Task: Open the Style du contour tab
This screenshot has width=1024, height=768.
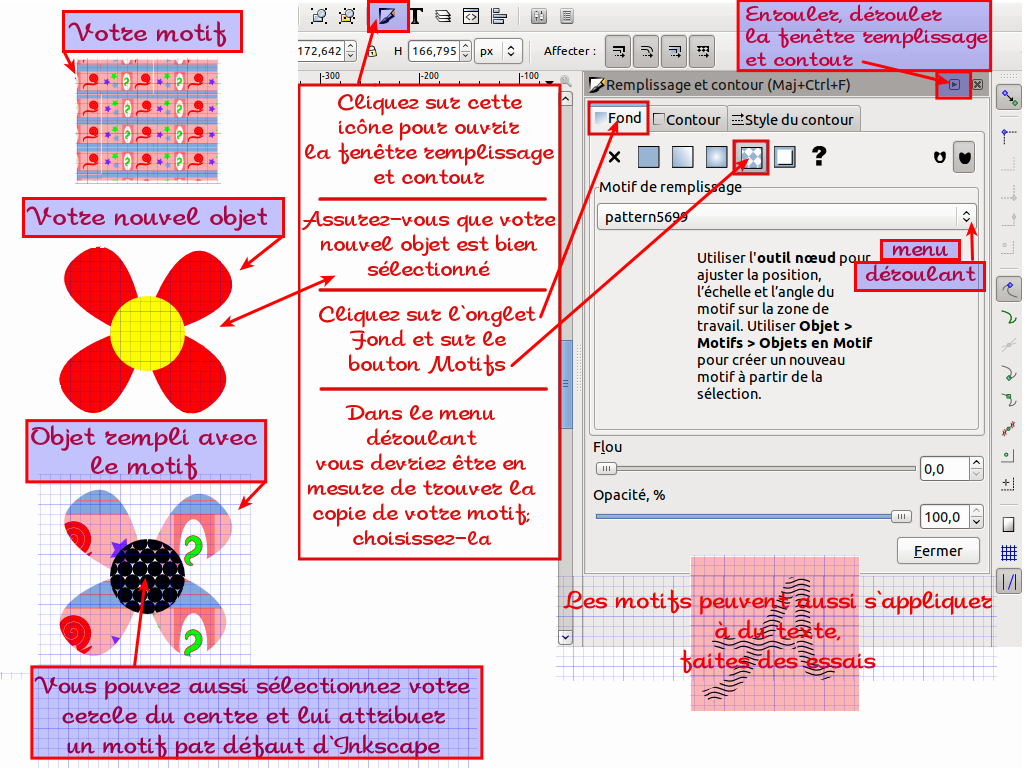Action: 792,119
